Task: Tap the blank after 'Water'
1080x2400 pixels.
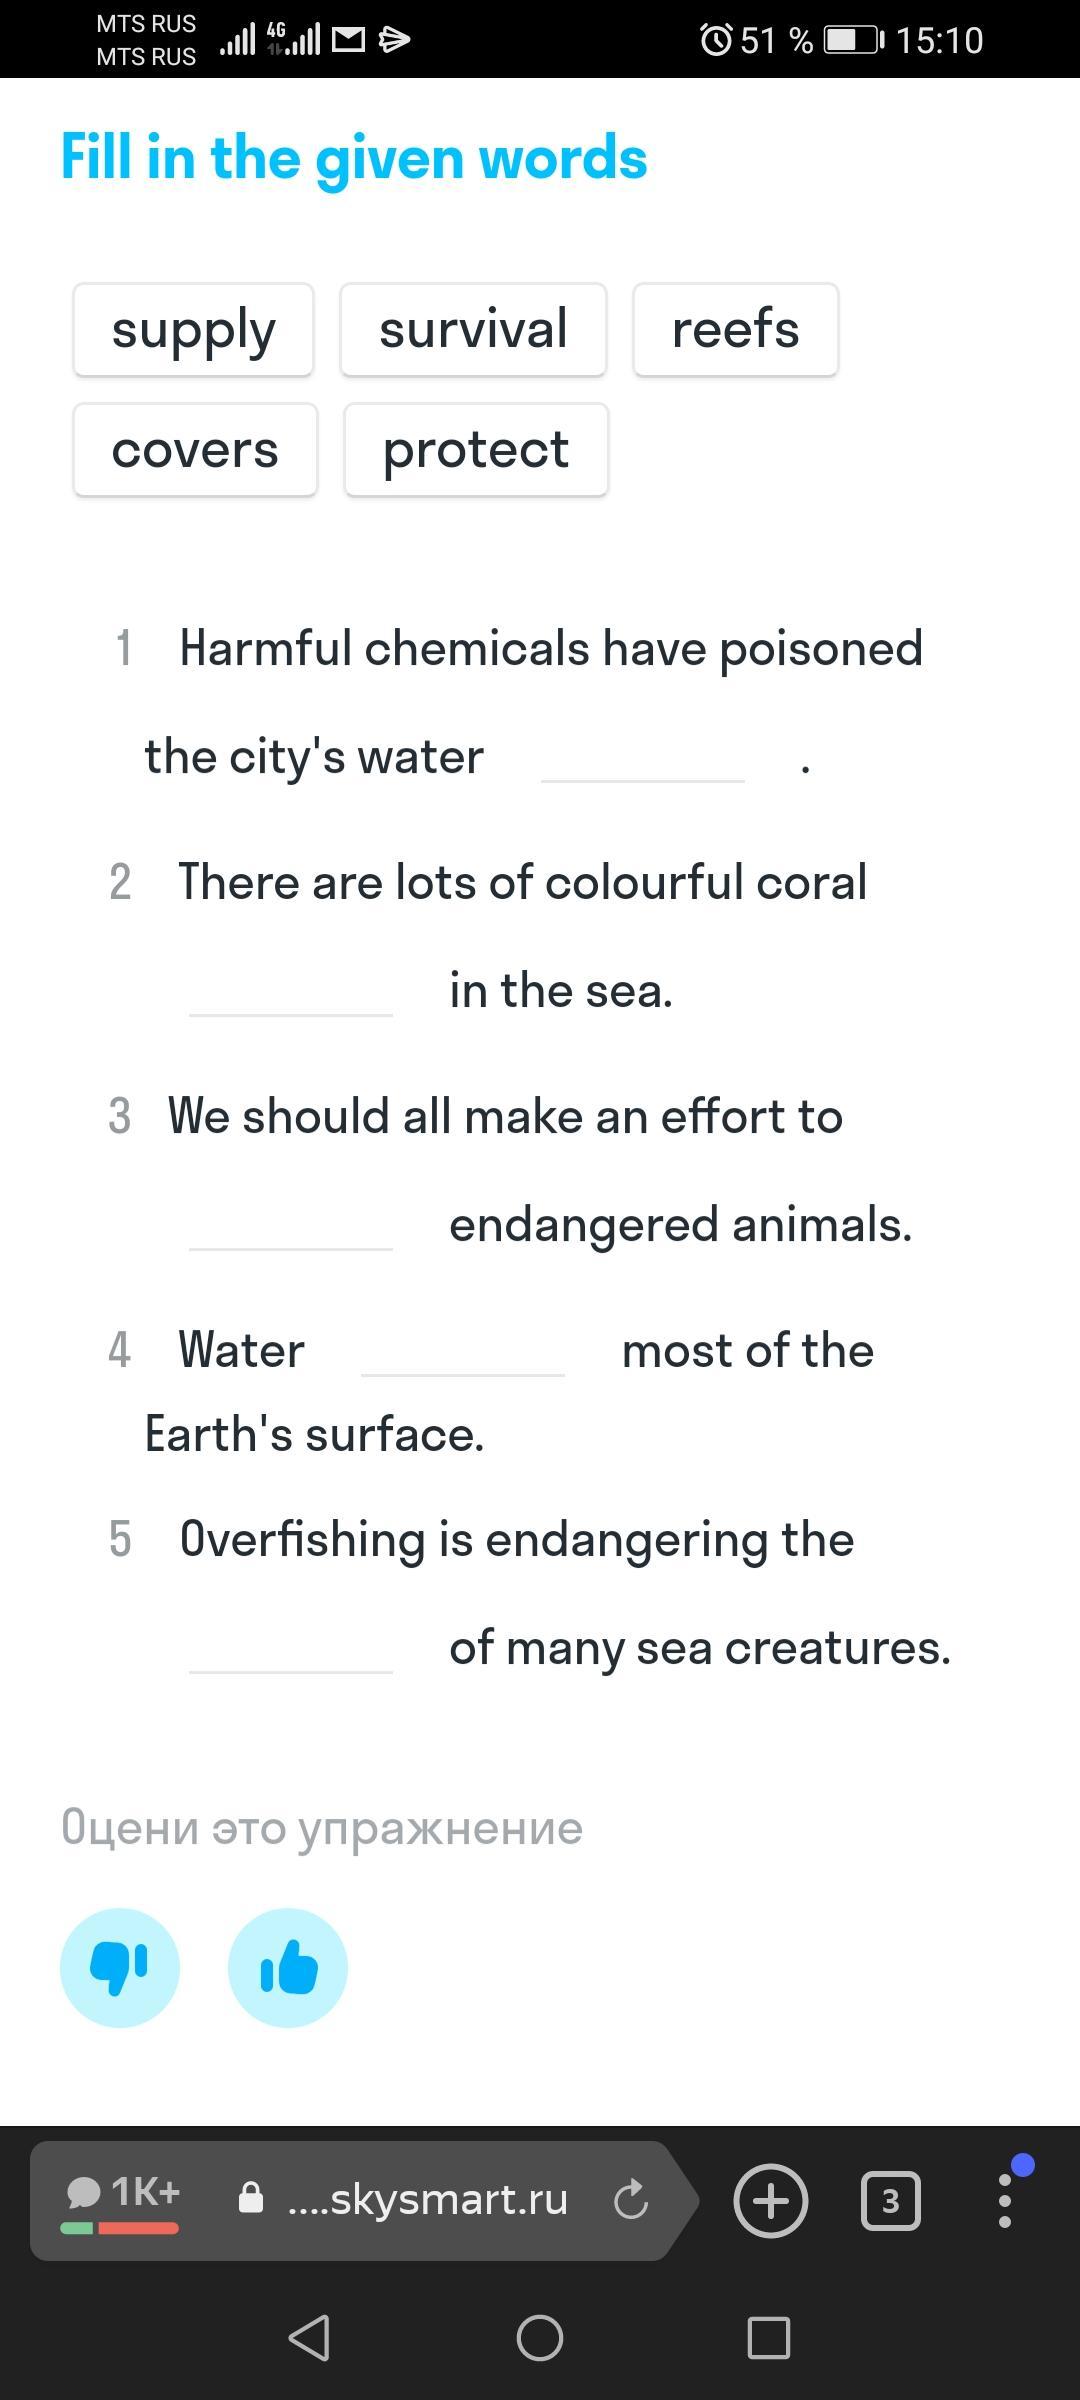Action: pos(463,1351)
